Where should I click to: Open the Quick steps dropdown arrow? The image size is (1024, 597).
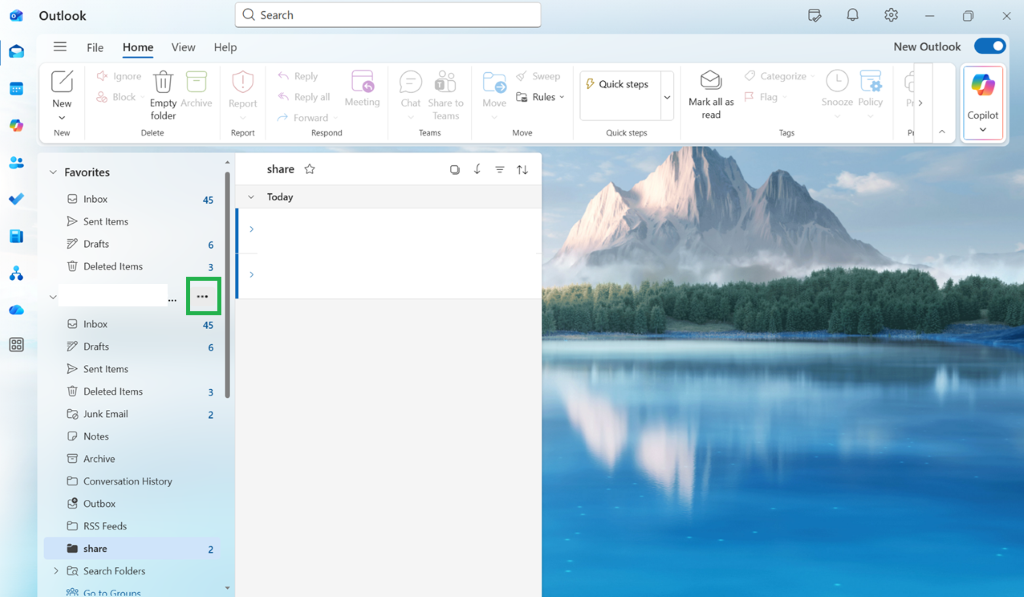click(x=667, y=97)
